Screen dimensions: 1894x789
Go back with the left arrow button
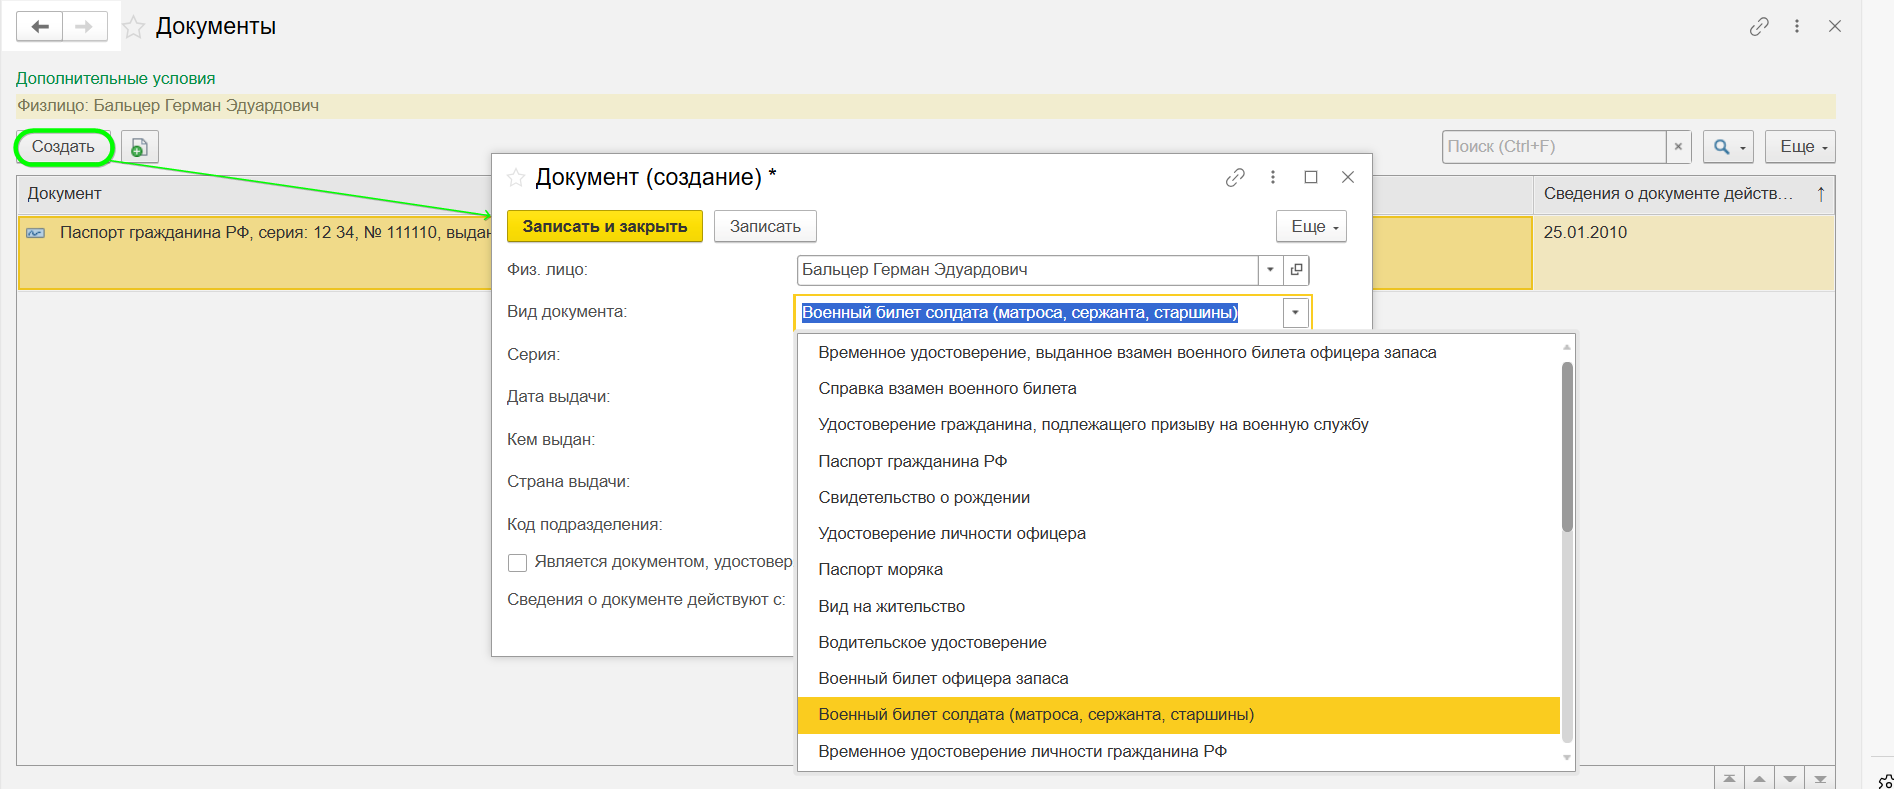[40, 27]
